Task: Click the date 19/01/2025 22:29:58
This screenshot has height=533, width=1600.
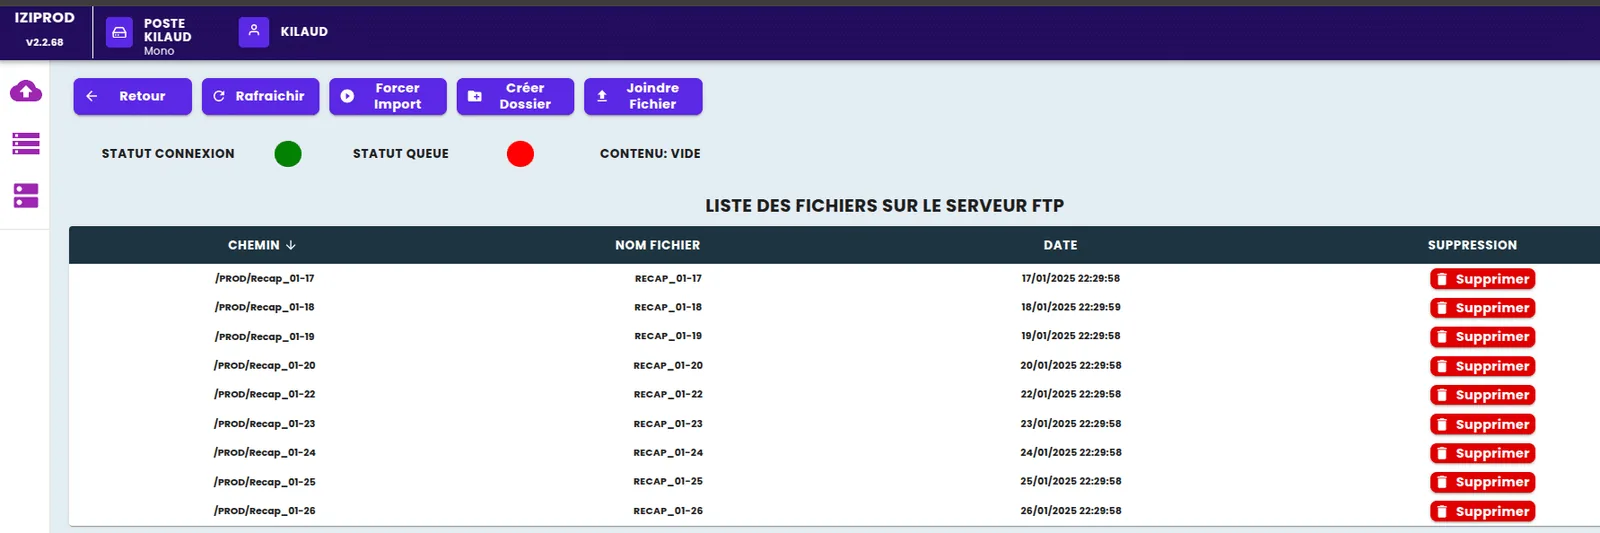Action: coord(1071,336)
